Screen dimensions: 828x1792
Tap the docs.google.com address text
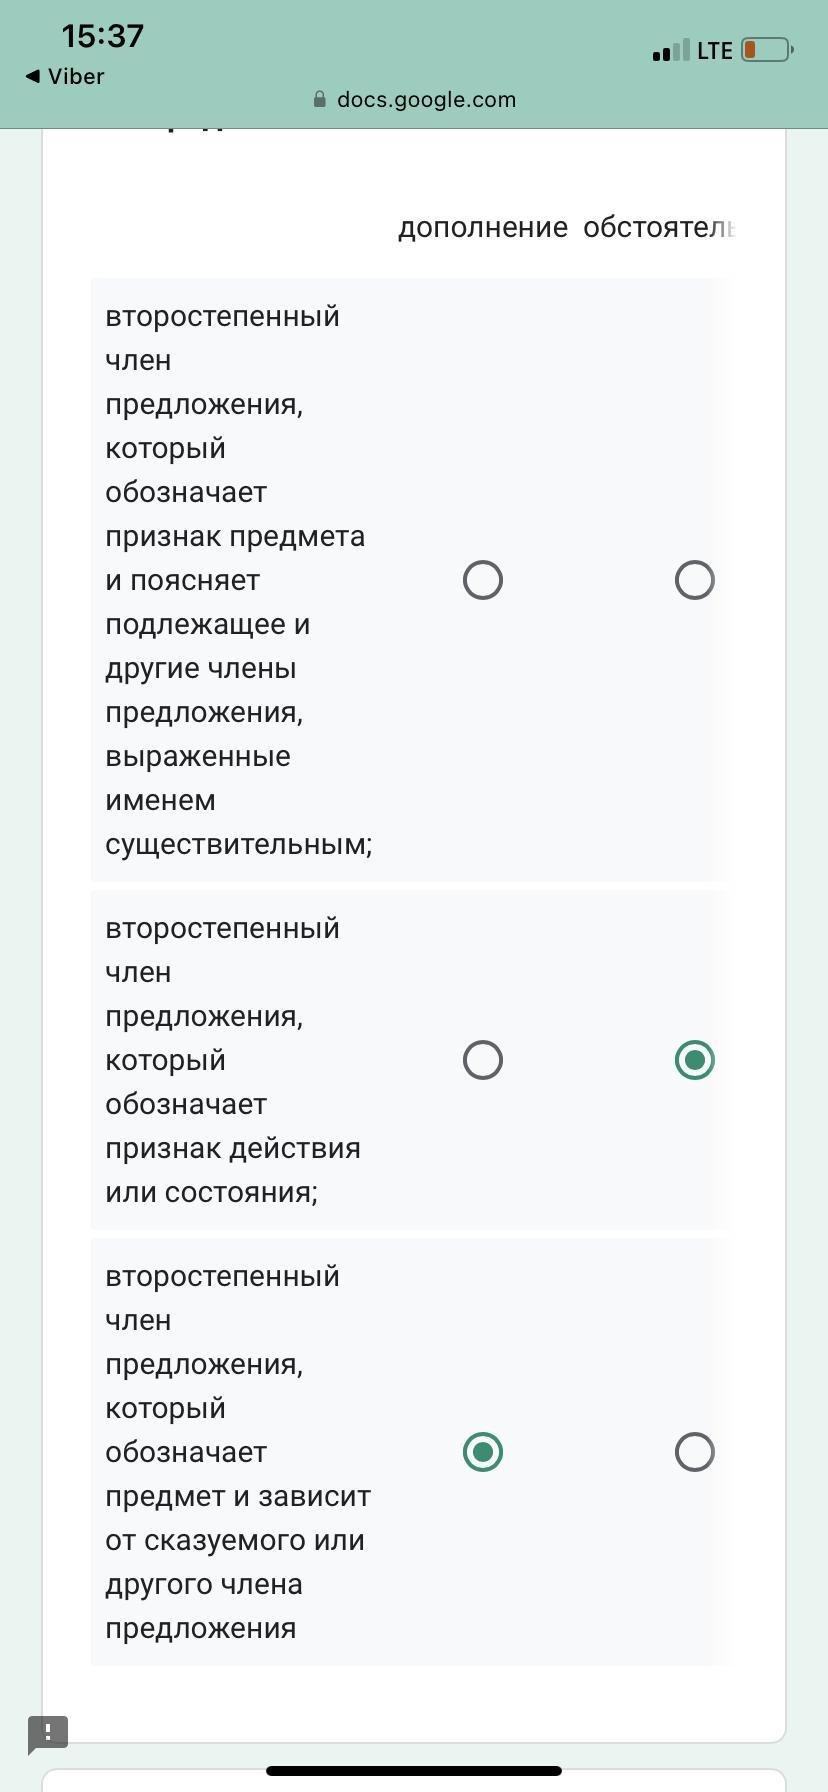tap(426, 99)
